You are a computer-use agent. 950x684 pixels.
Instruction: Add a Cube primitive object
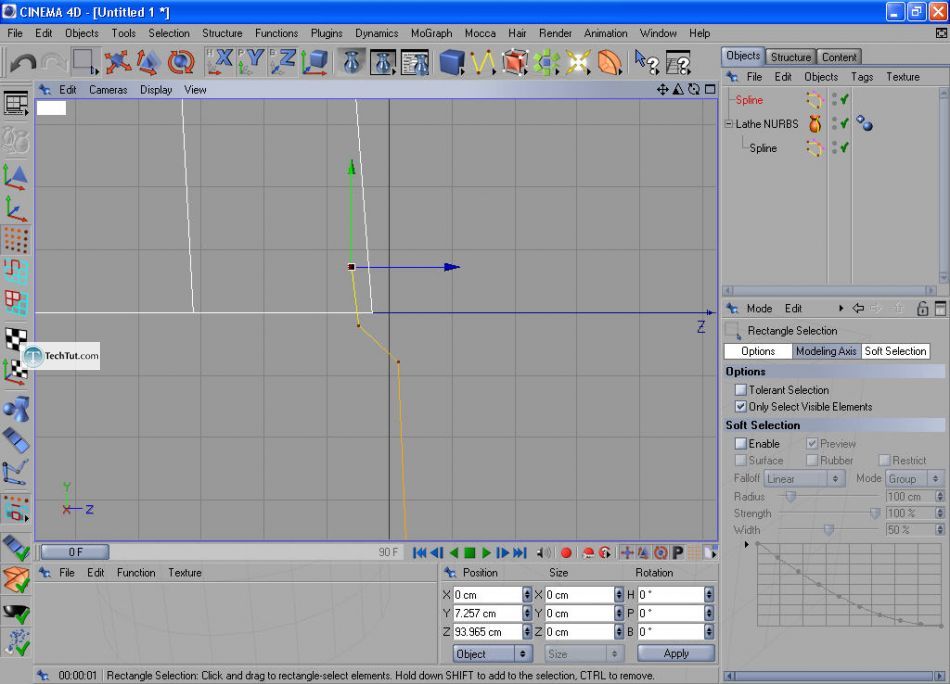(452, 62)
